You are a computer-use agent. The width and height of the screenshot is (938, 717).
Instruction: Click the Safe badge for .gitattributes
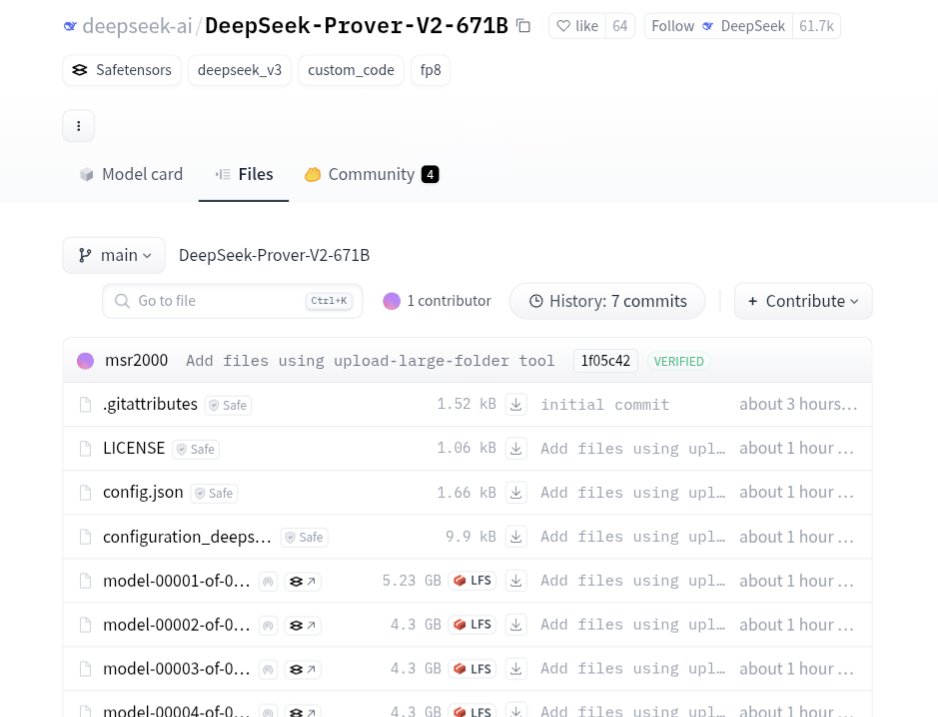click(x=229, y=405)
